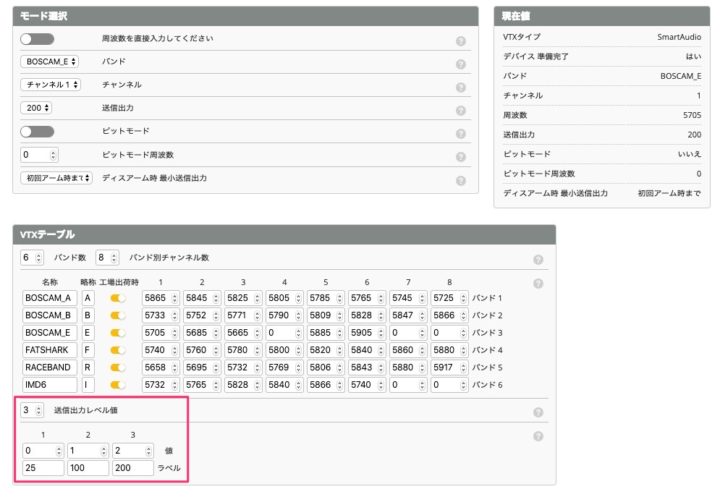Click help icon beside バンド row

(x=461, y=64)
